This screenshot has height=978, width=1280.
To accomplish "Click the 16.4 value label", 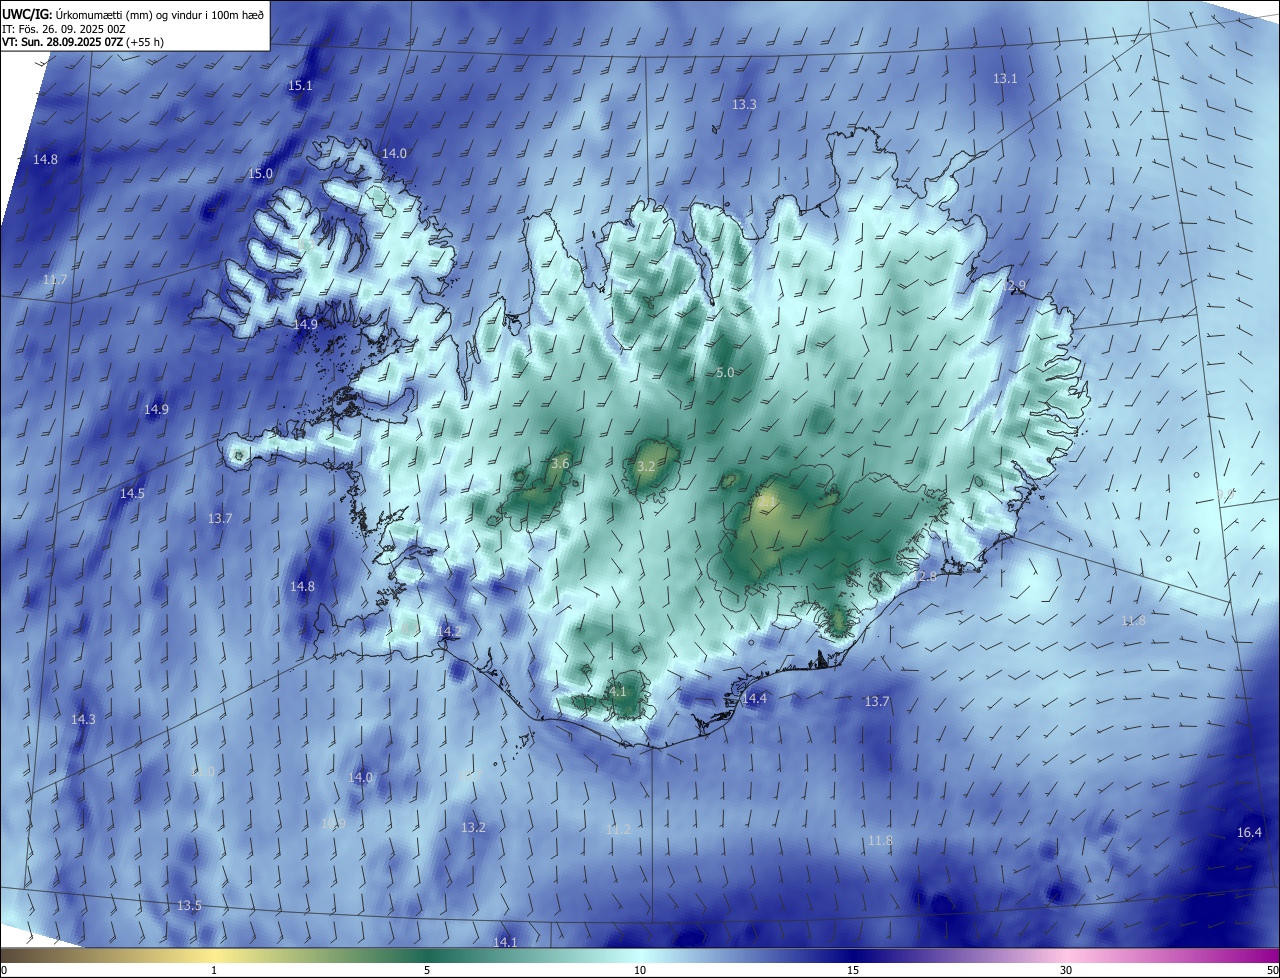I will [1249, 833].
